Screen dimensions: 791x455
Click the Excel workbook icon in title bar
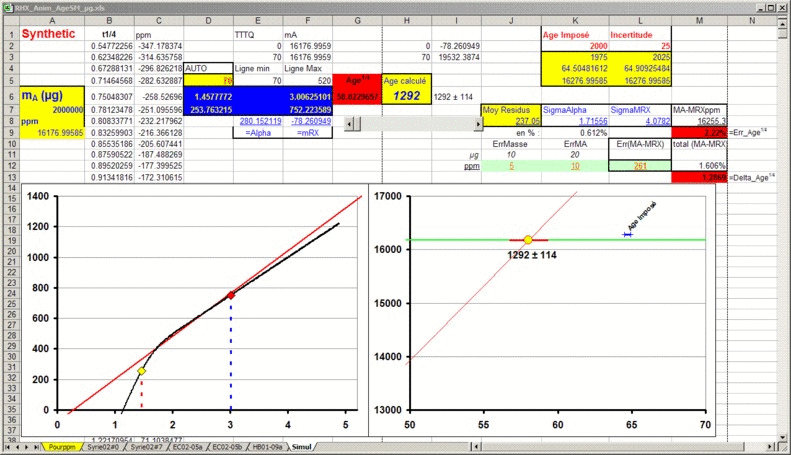[x=8, y=8]
